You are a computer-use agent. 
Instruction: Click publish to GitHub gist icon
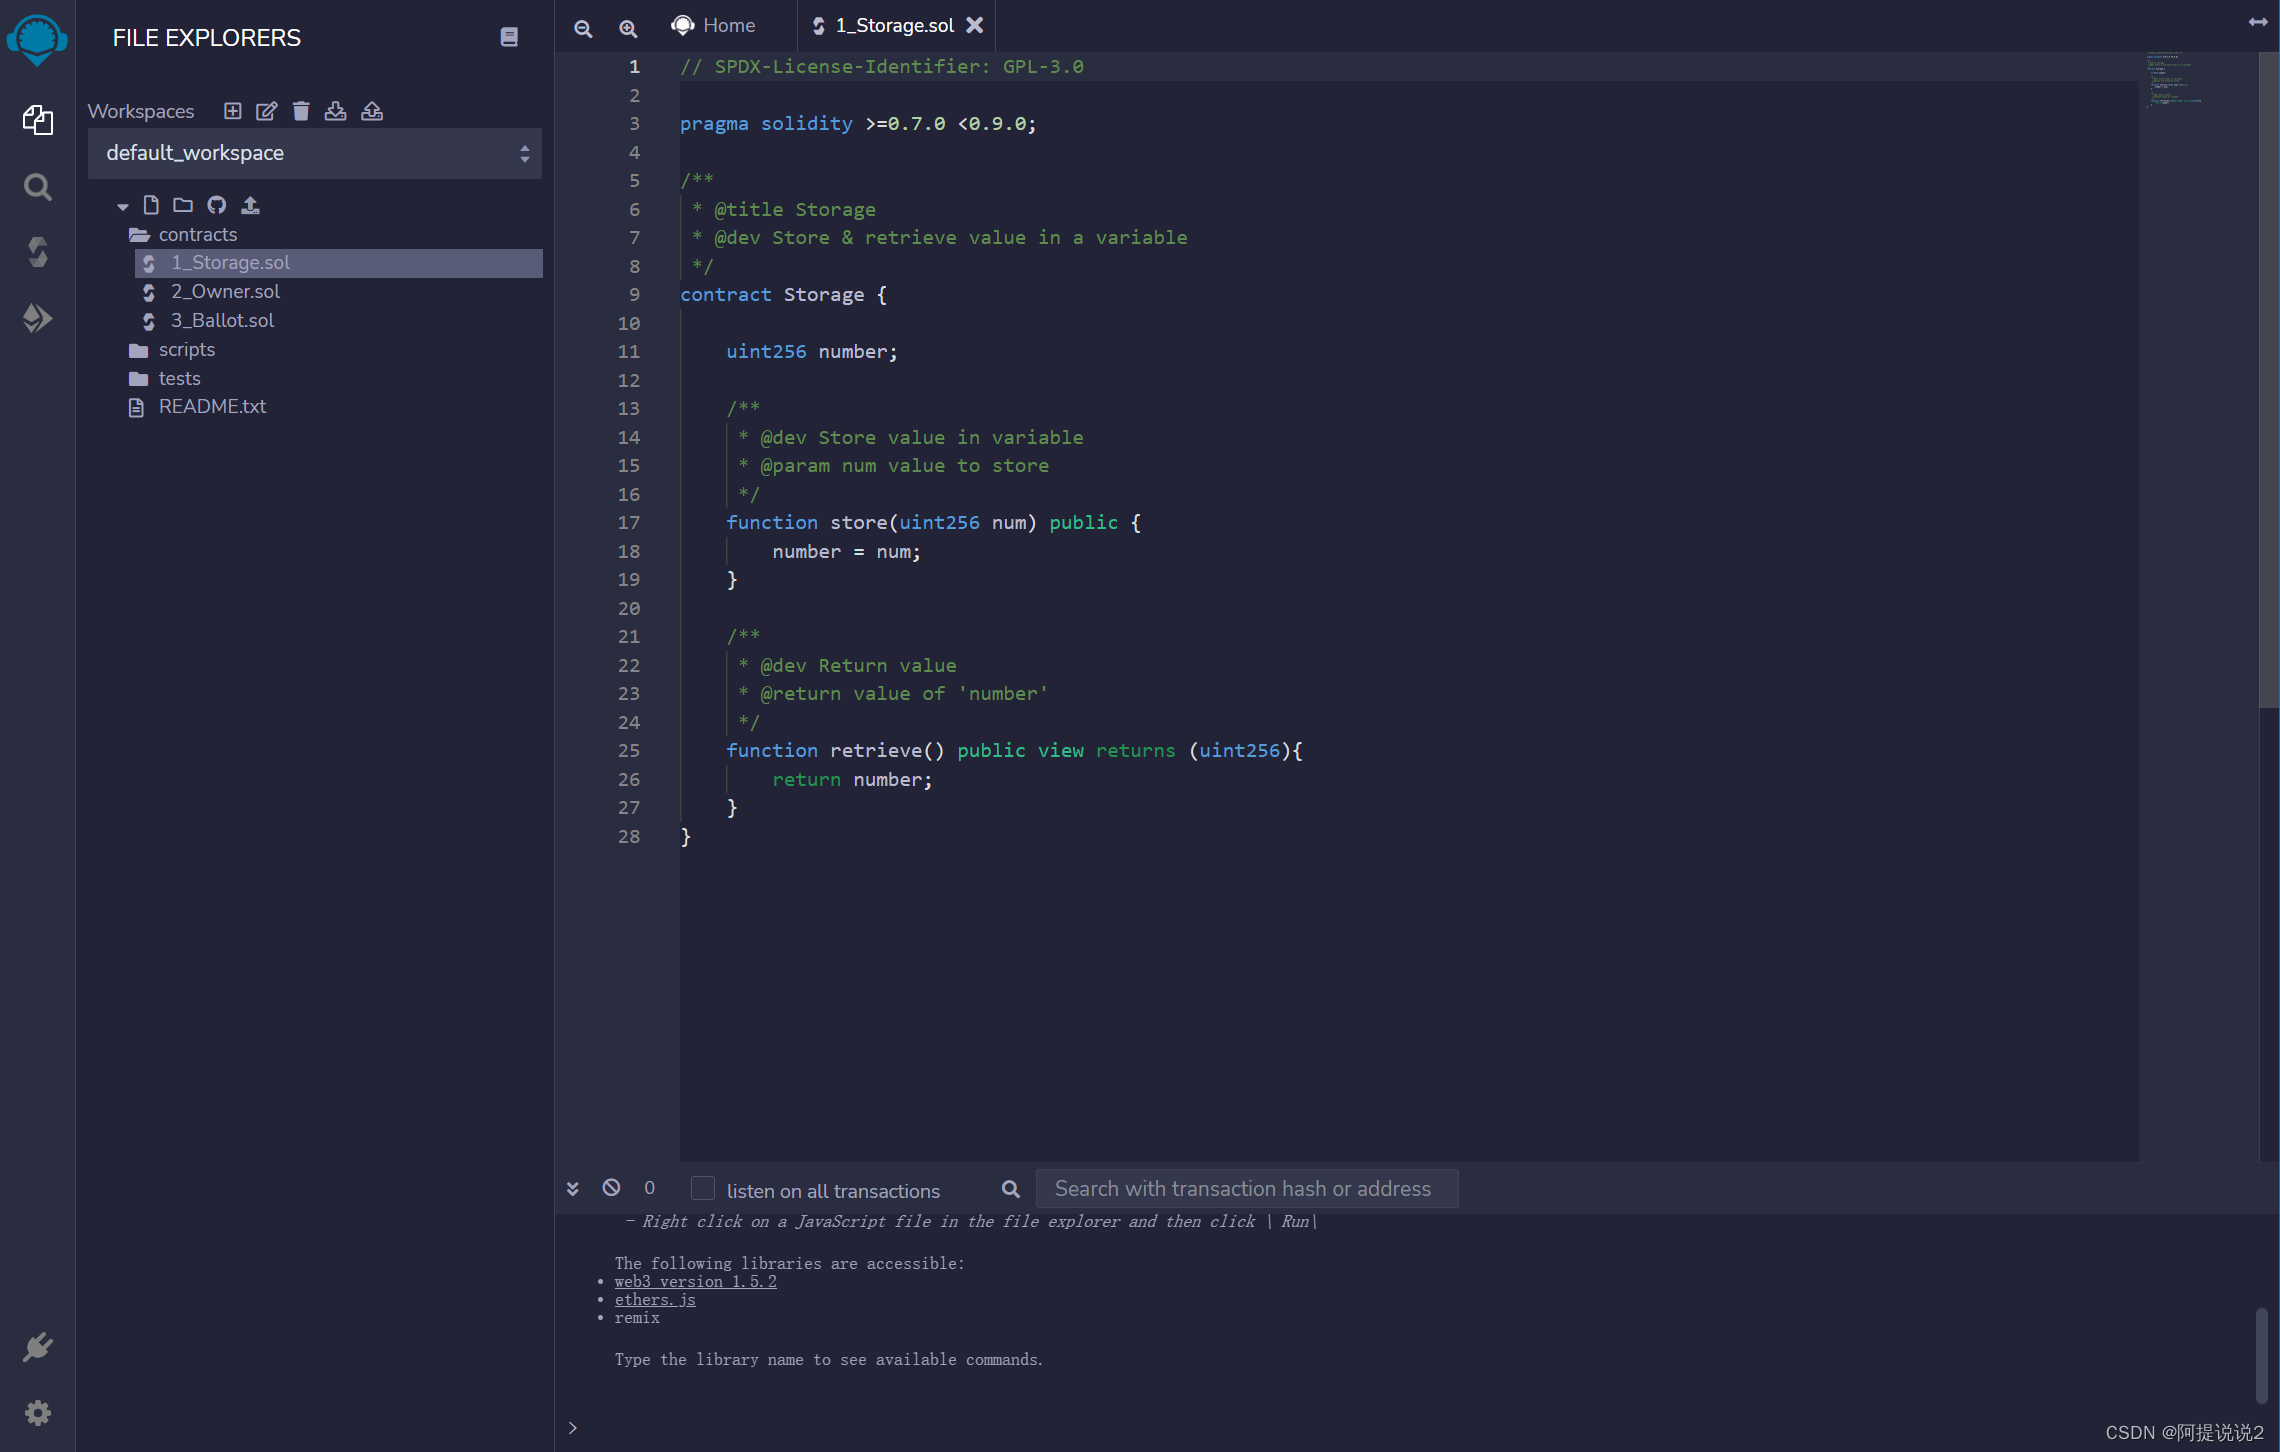[x=216, y=205]
